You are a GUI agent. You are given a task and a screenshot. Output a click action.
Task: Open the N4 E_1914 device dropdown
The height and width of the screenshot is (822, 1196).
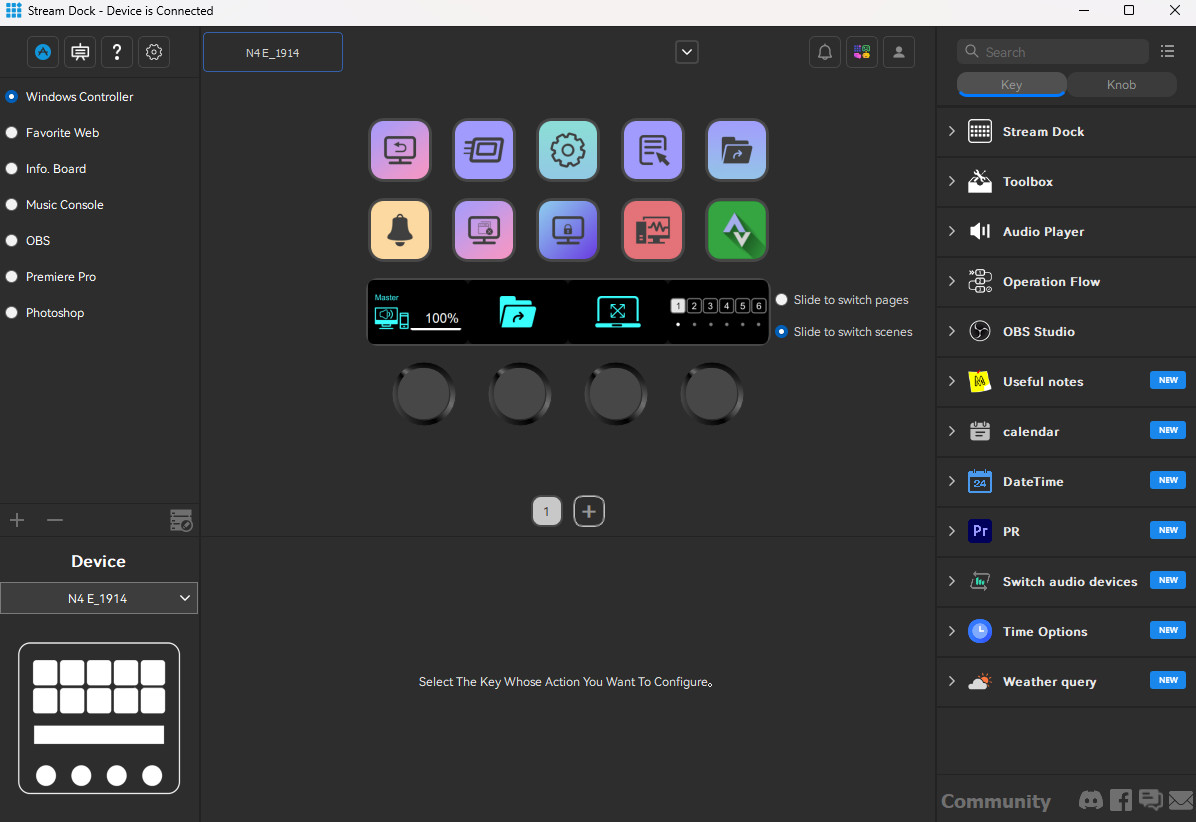coord(99,598)
